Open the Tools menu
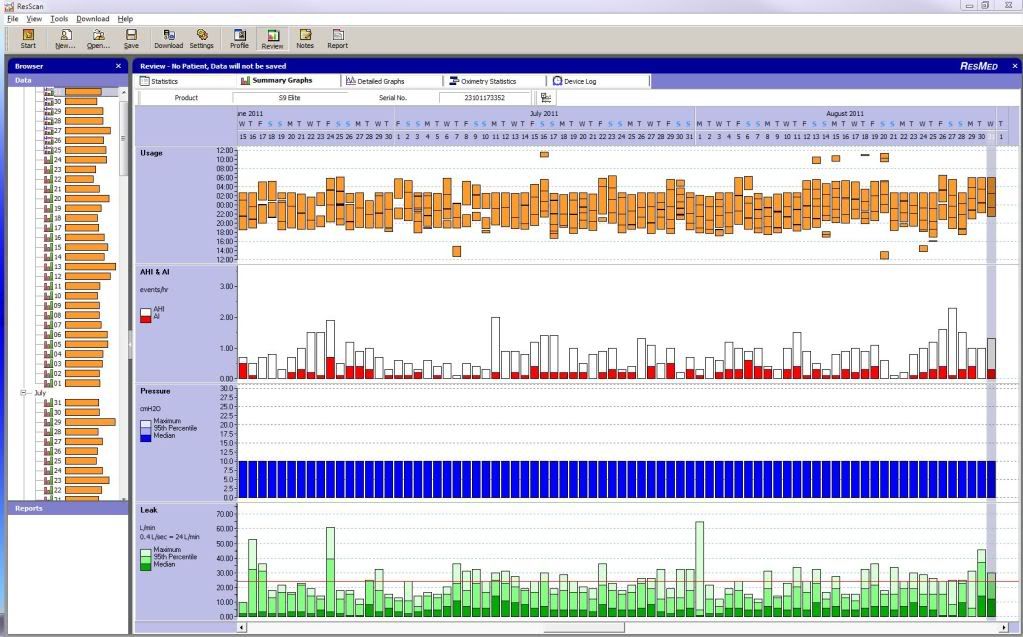Viewport: 1023px width, 637px height. [59, 19]
